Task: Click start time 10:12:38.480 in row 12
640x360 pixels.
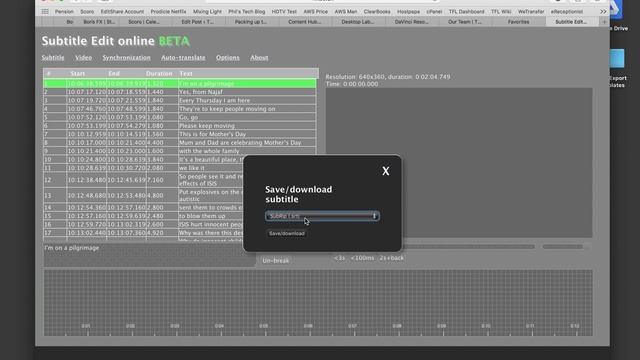Action: tap(87, 180)
